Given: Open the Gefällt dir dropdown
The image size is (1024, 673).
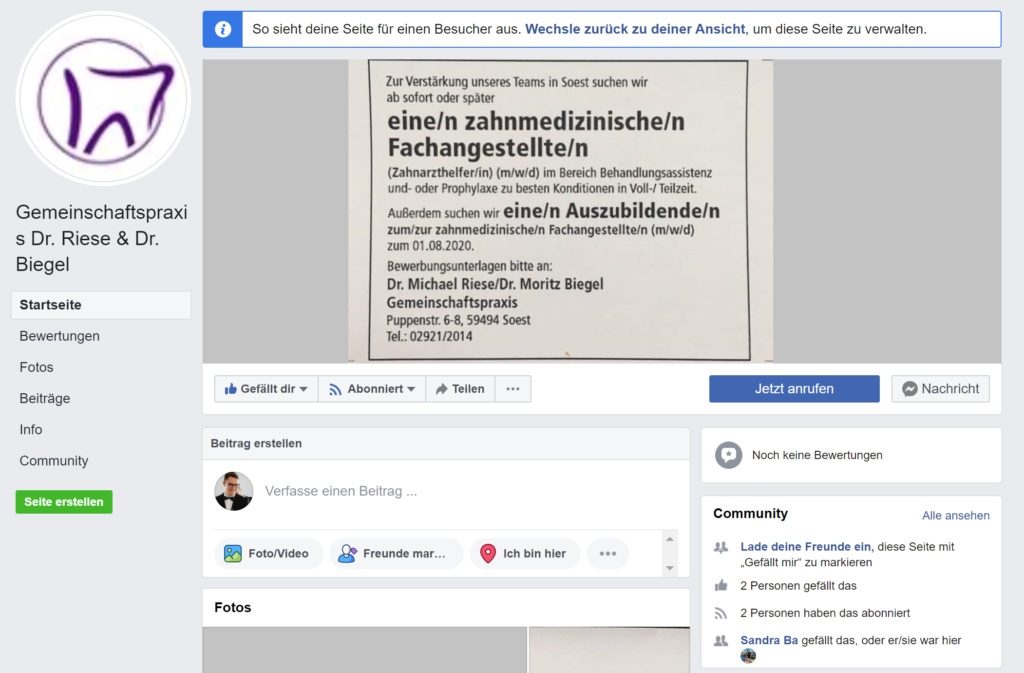Looking at the screenshot, I should pyautogui.click(x=266, y=389).
